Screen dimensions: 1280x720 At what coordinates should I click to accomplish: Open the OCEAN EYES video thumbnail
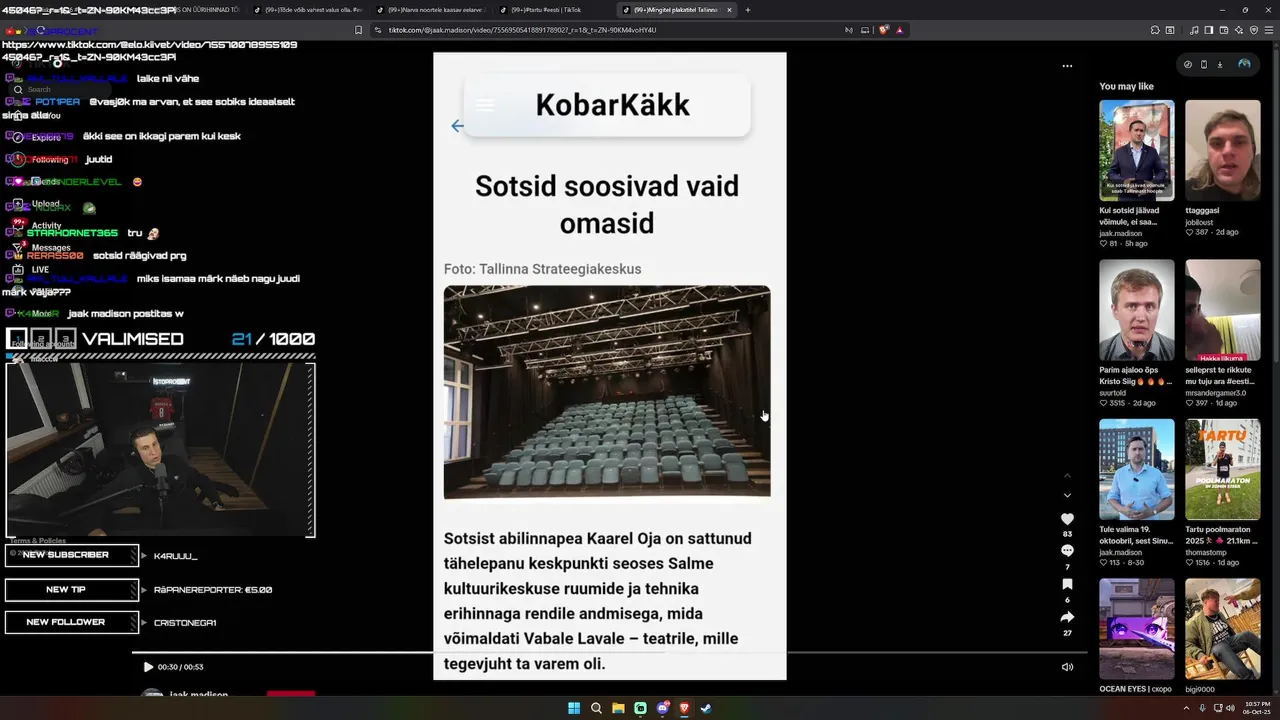point(1137,629)
